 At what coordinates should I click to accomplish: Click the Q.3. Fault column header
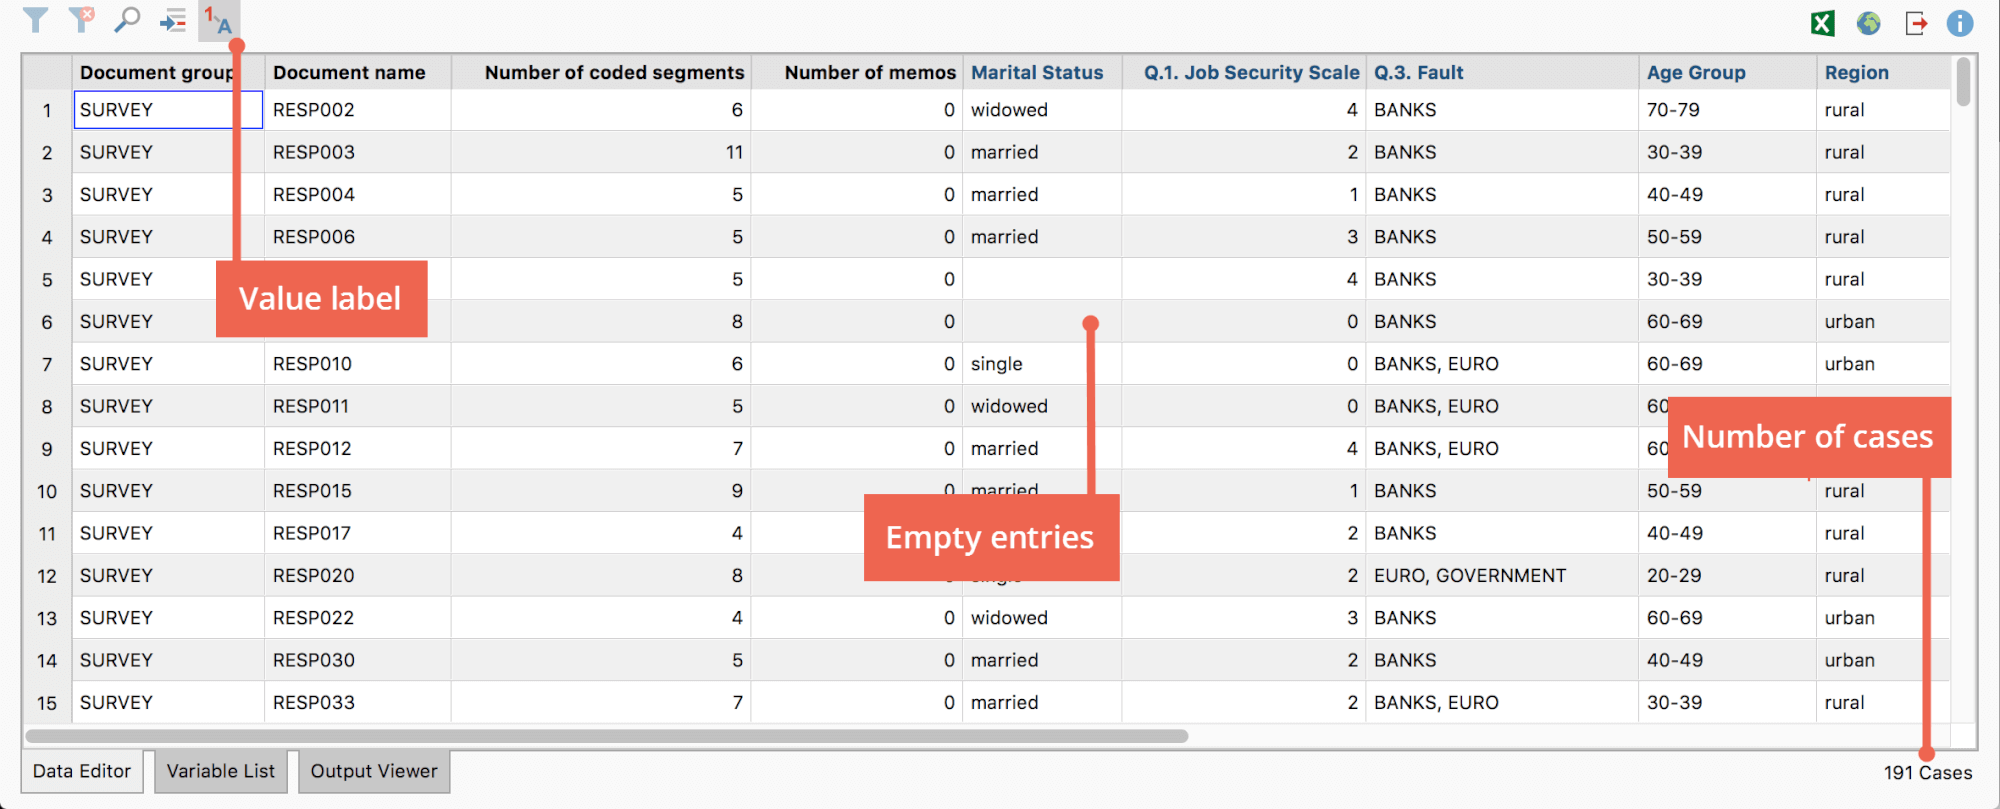(x=1502, y=72)
